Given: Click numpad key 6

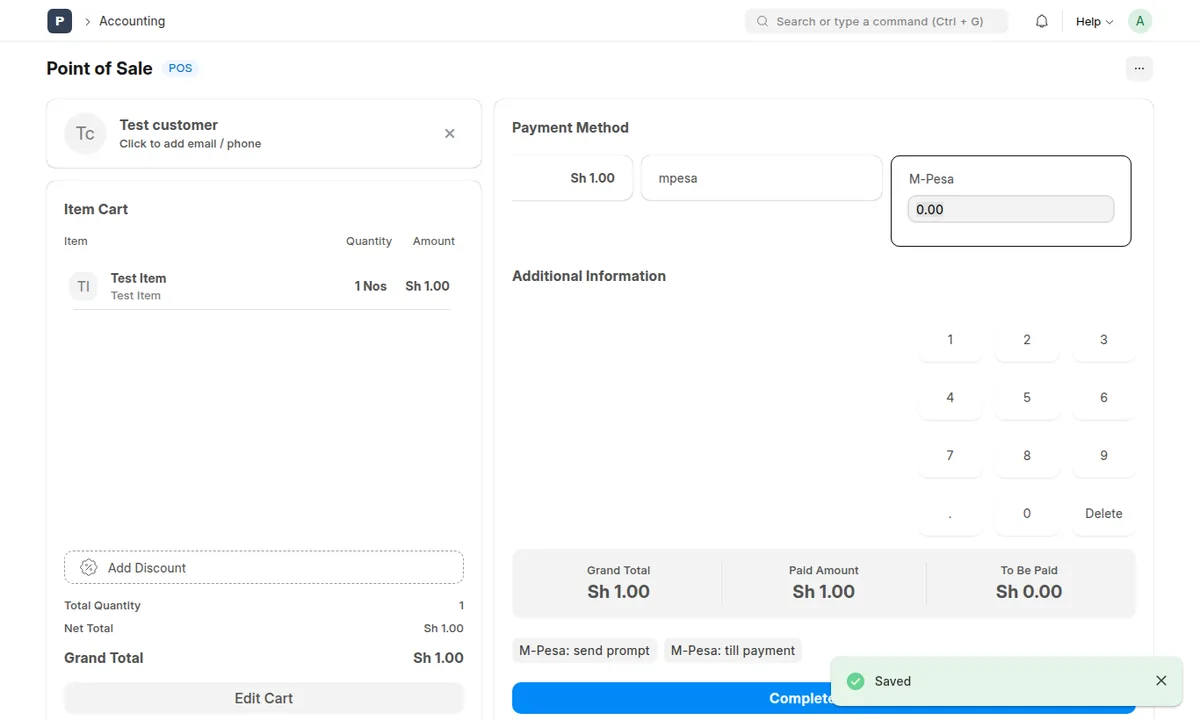Looking at the screenshot, I should point(1104,398).
